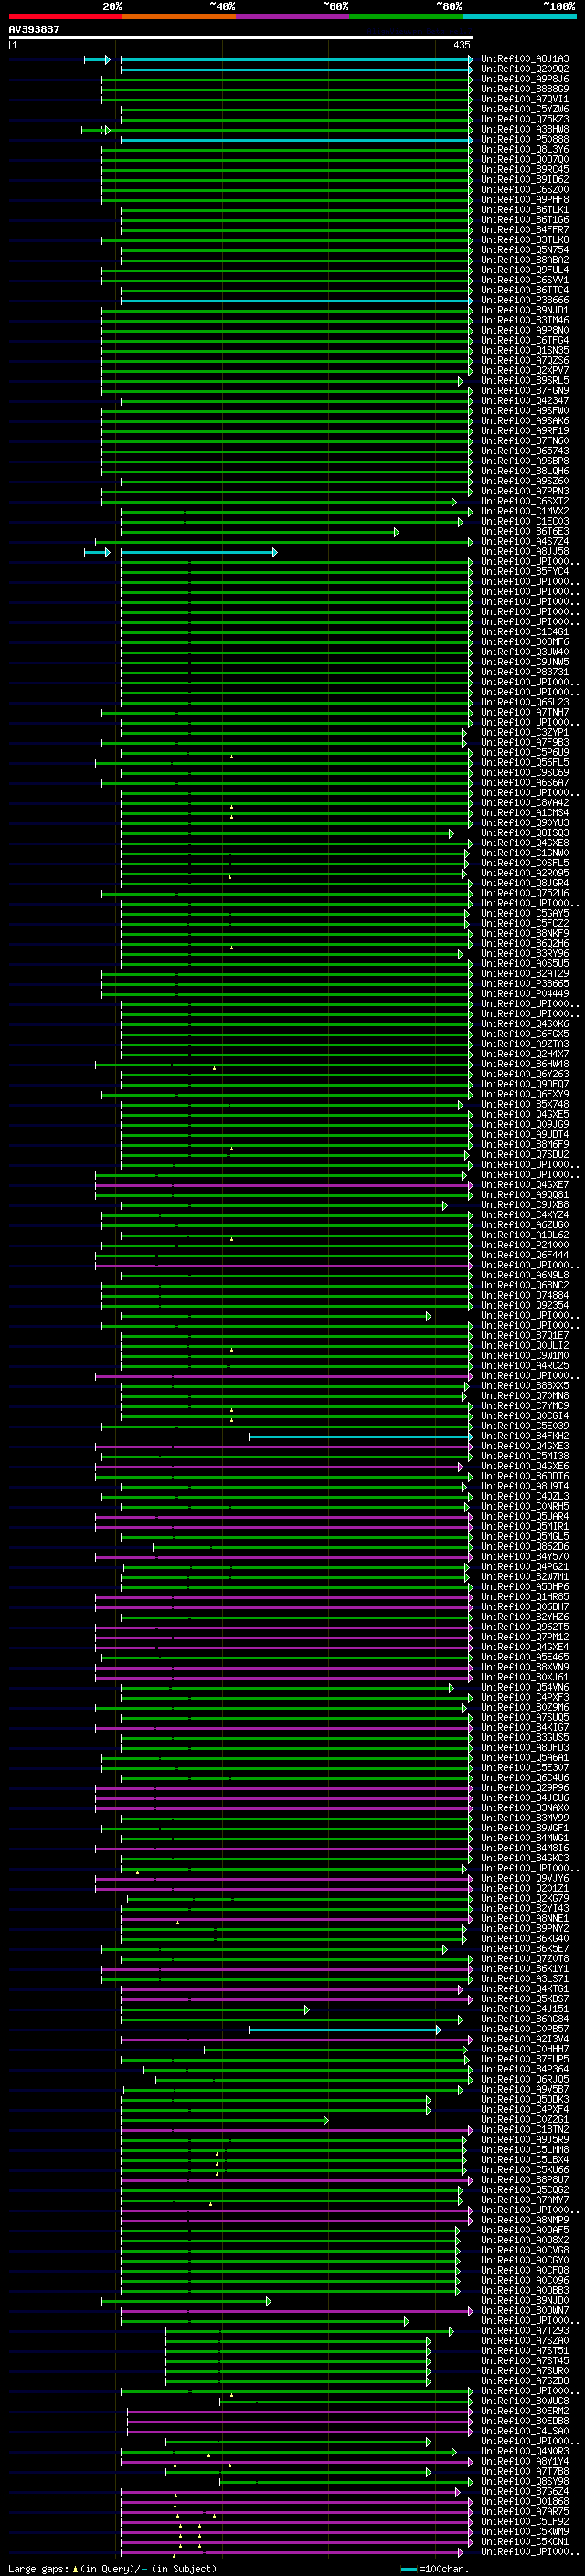This screenshot has width=585, height=2576.
Task: Open hit UniRef100_Q66L23
Action: [x=525, y=702]
